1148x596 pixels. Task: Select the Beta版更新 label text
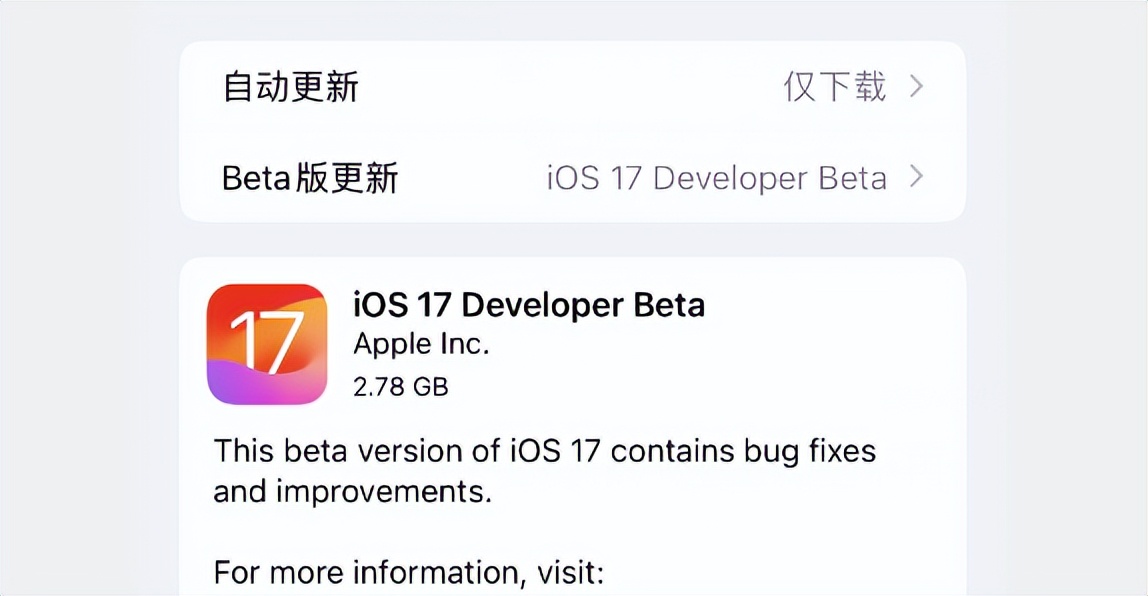tap(307, 178)
